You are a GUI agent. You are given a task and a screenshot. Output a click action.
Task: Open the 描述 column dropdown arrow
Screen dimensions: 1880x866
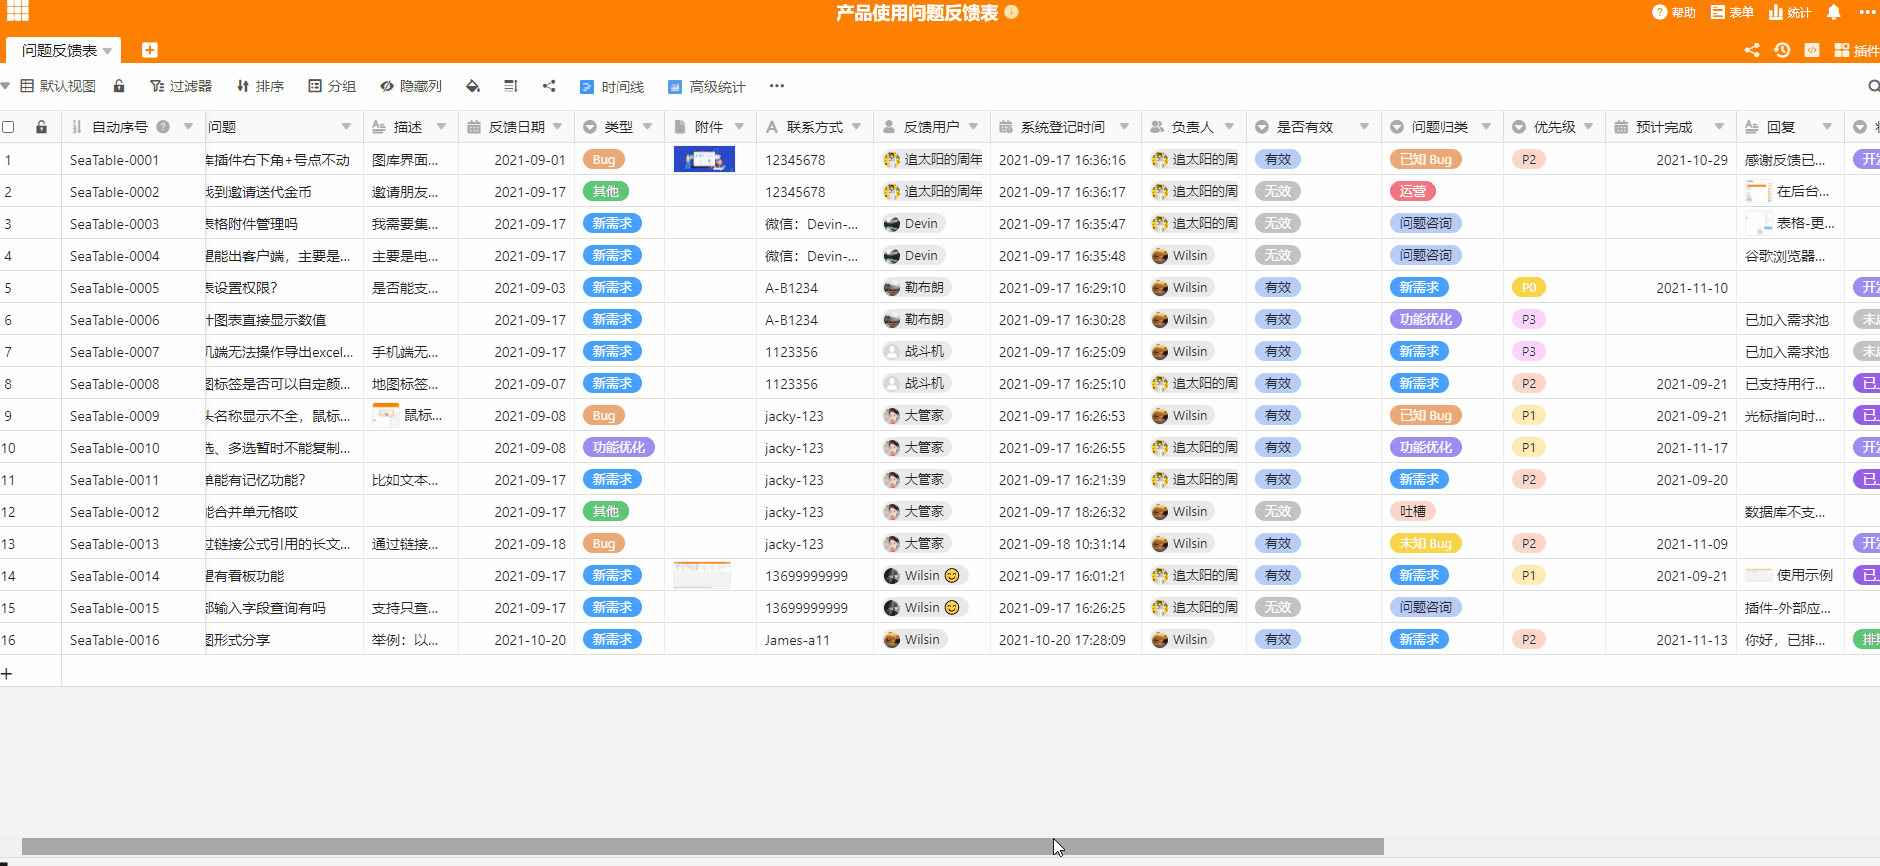click(441, 127)
